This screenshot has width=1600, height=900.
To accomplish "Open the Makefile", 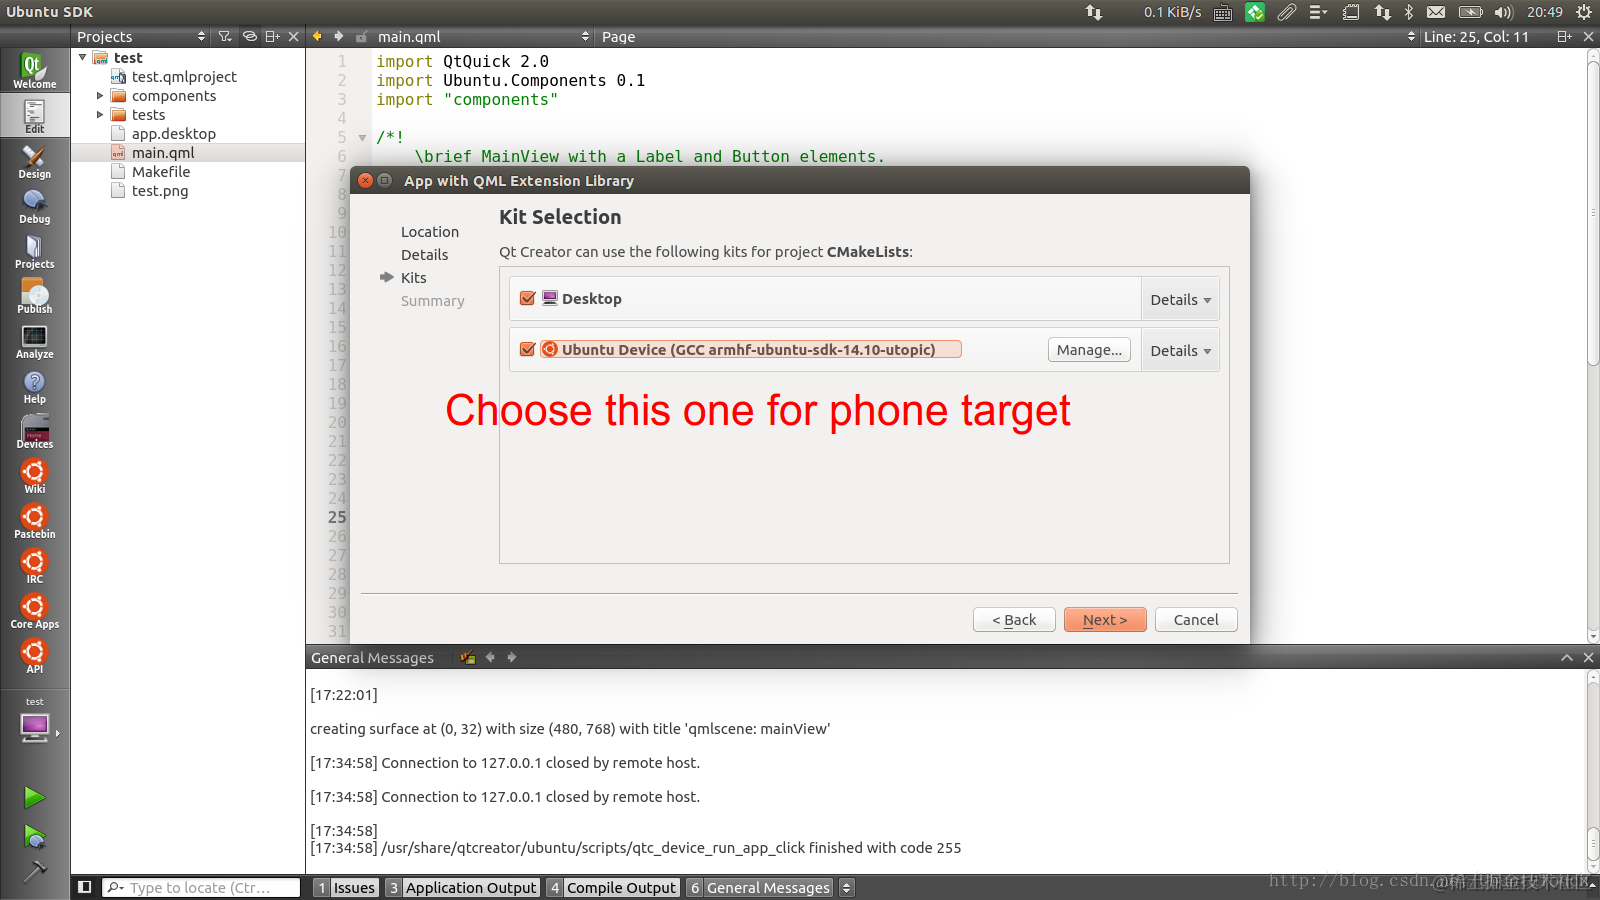I will pyautogui.click(x=161, y=172).
